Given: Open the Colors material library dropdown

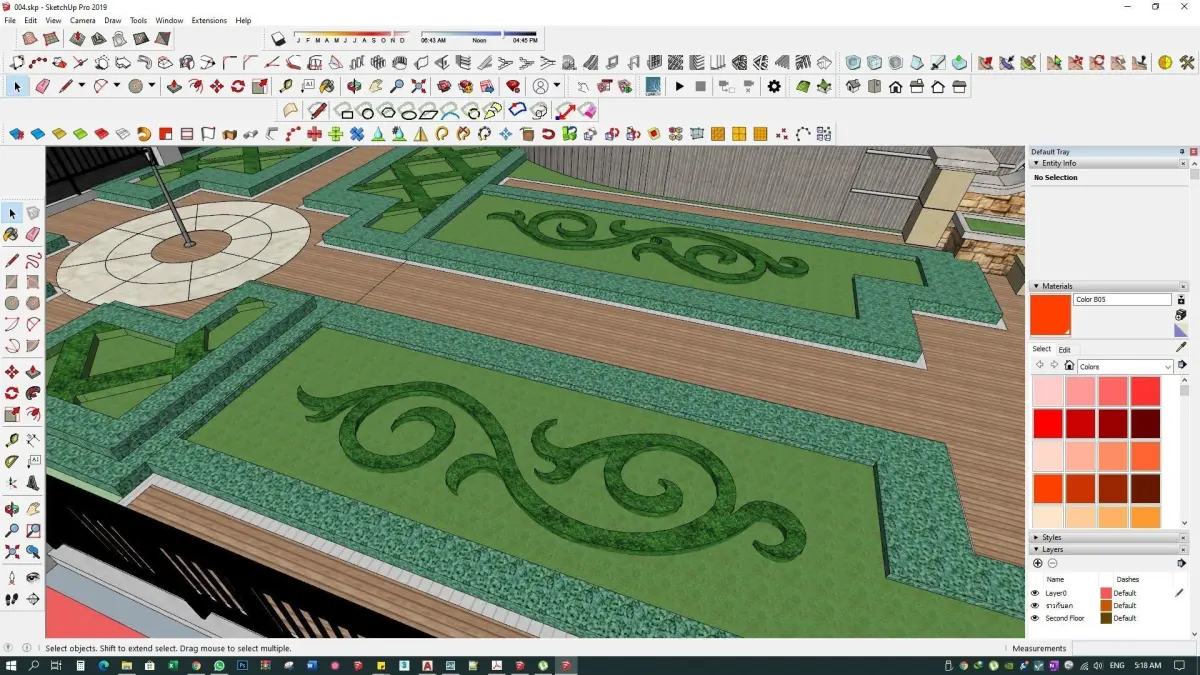Looking at the screenshot, I should tap(1125, 367).
